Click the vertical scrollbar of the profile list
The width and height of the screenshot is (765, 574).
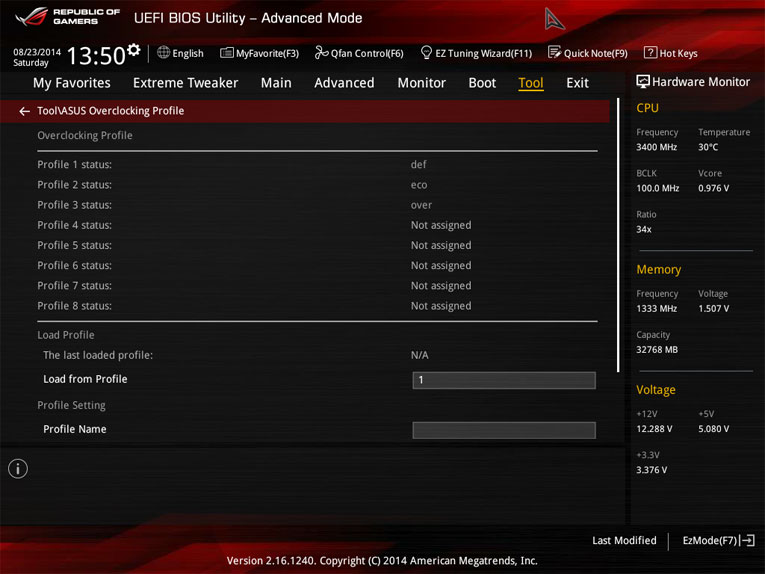(x=618, y=235)
